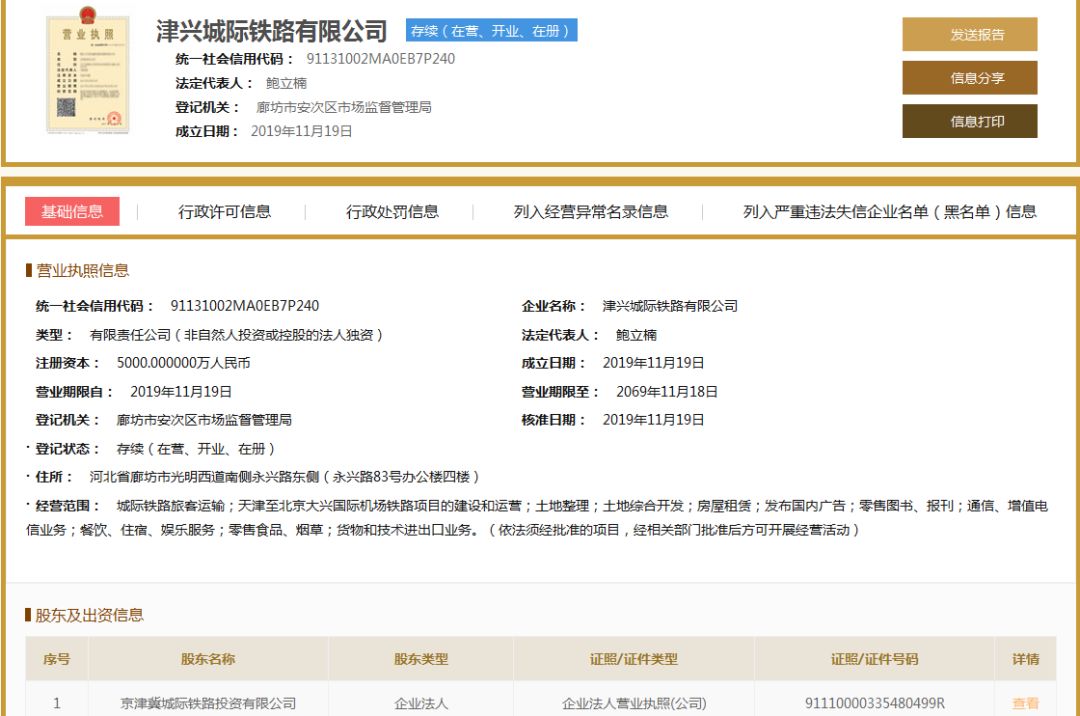Click the 发送报告 button
This screenshot has height=716, width=1080.
point(970,33)
